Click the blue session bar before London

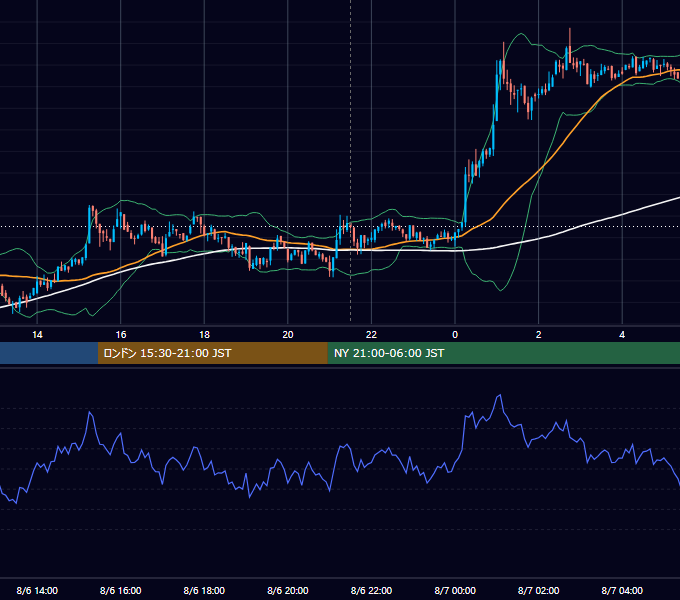click(49, 353)
